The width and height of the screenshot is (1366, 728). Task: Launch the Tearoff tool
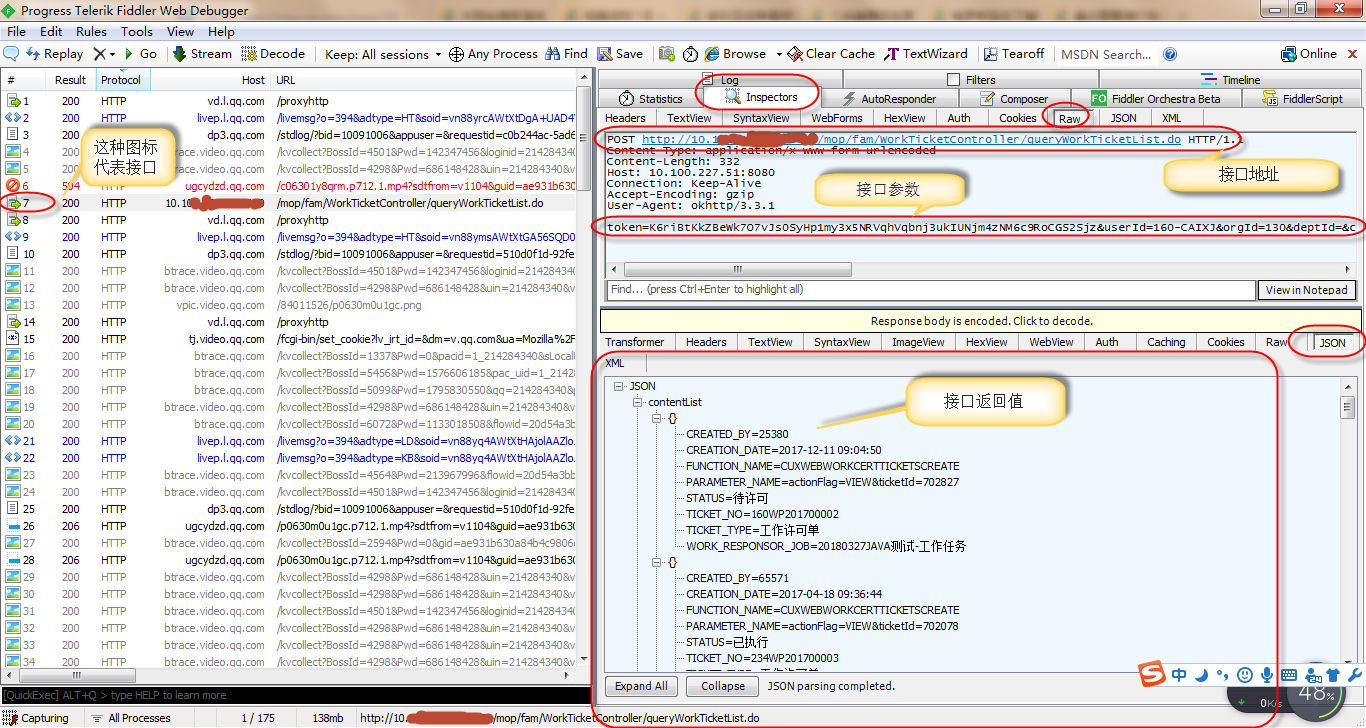point(990,53)
